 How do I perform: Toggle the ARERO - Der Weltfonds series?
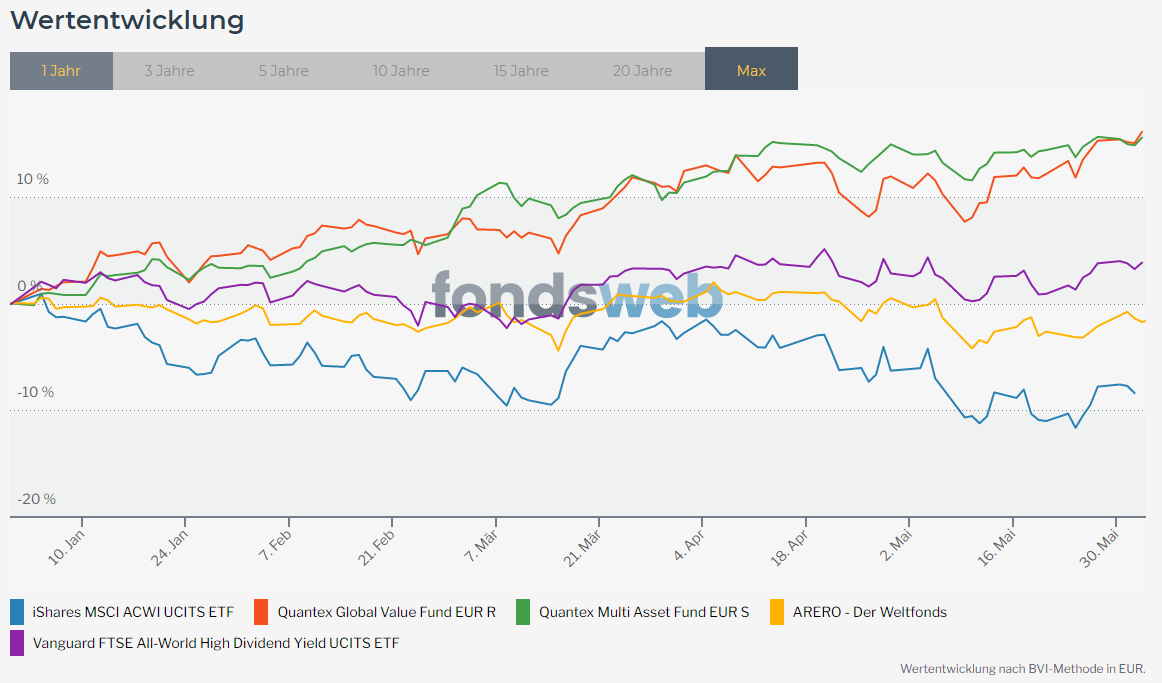870,612
